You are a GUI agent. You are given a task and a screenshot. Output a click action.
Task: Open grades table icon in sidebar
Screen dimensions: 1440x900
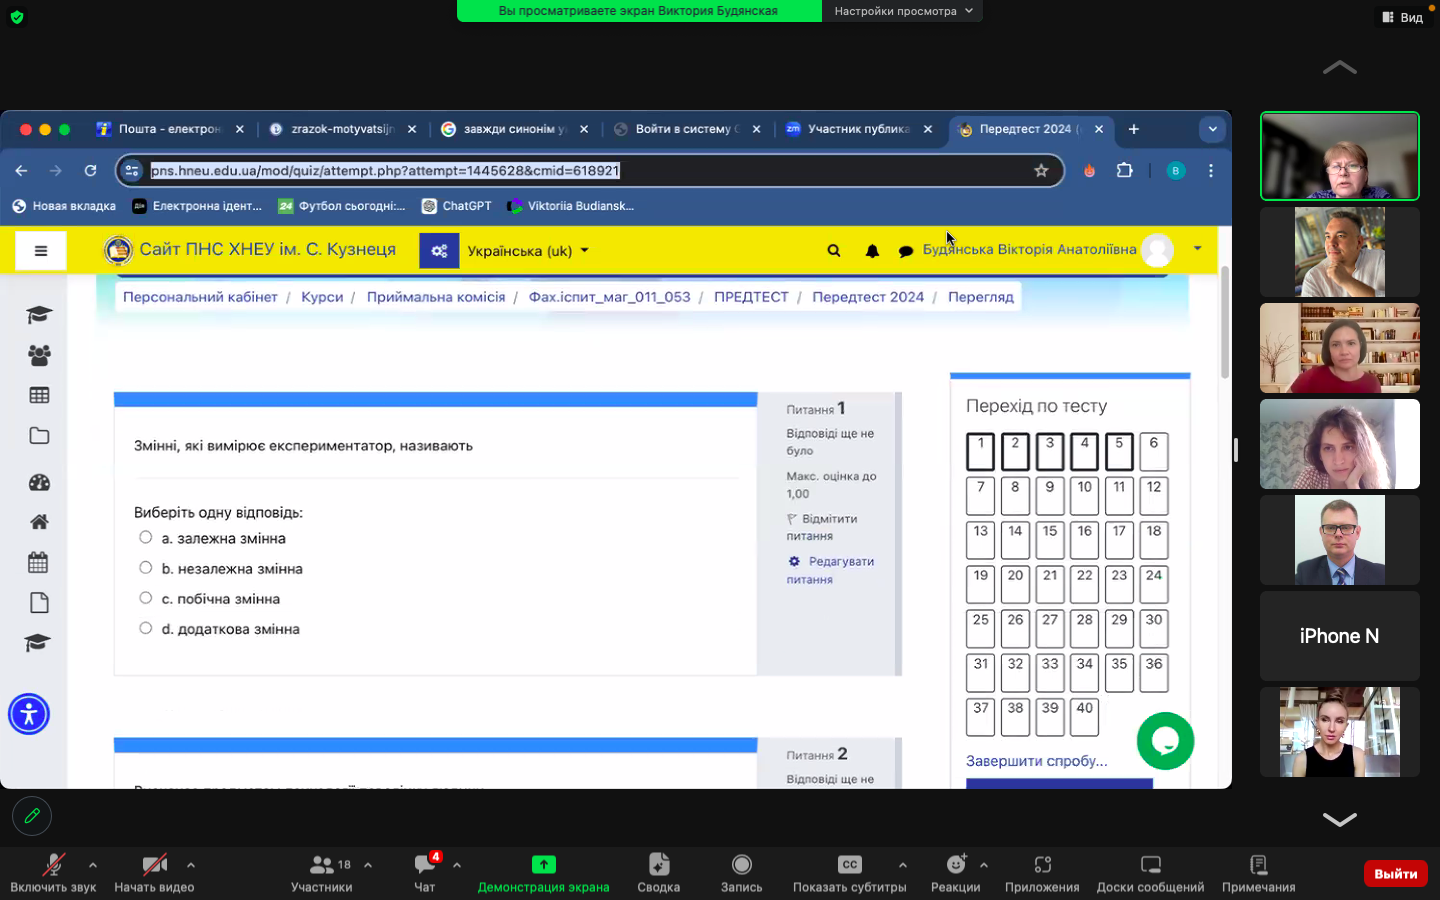39,395
